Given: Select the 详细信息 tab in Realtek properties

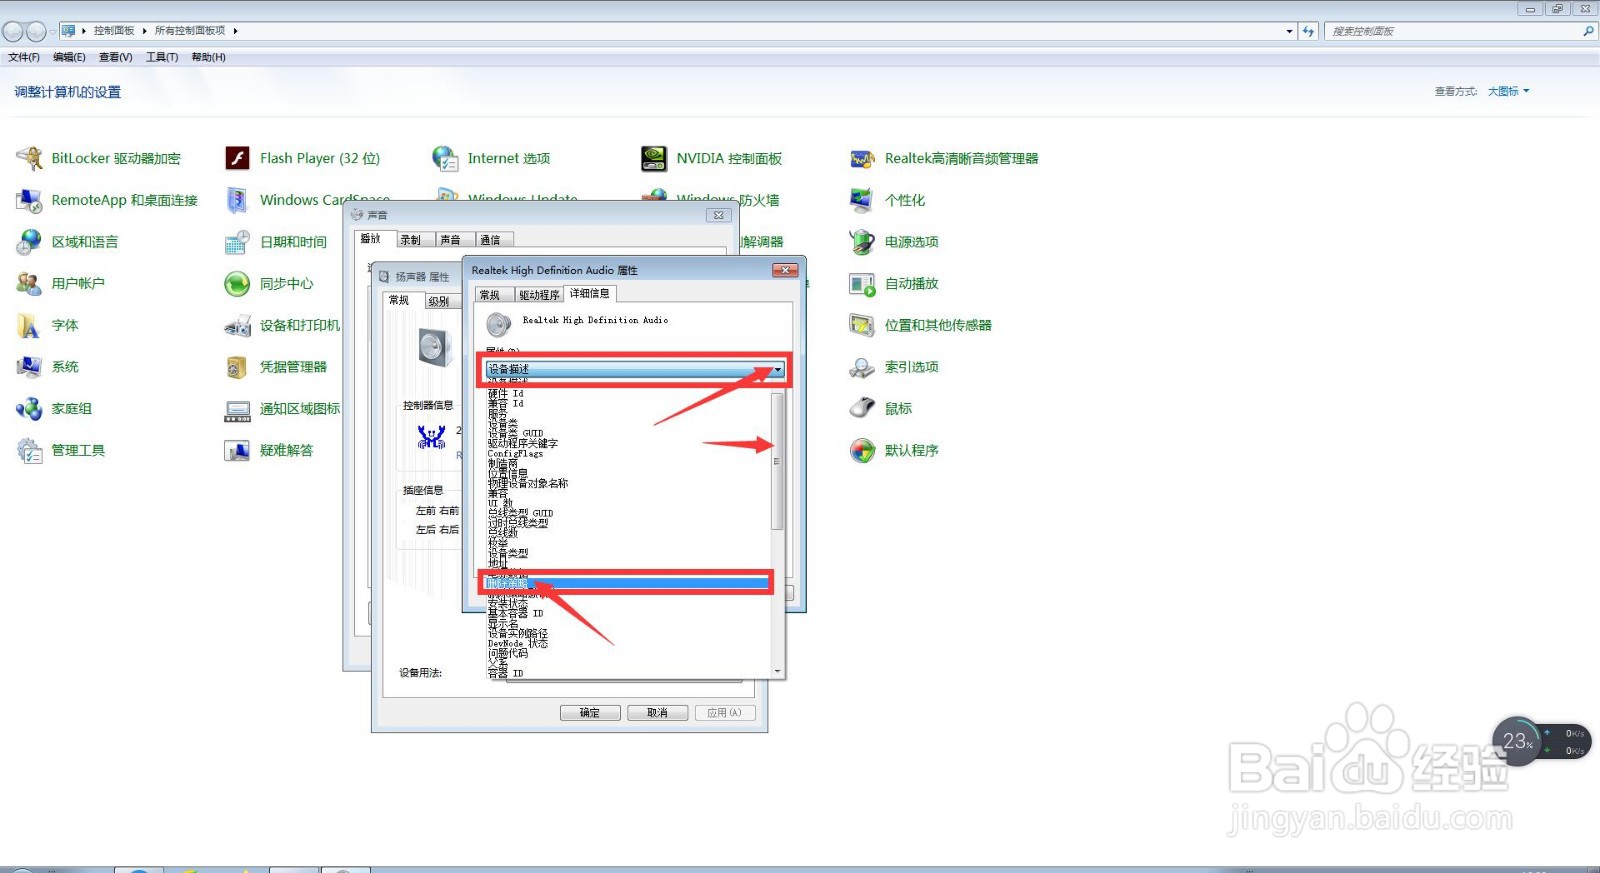Looking at the screenshot, I should pos(590,293).
